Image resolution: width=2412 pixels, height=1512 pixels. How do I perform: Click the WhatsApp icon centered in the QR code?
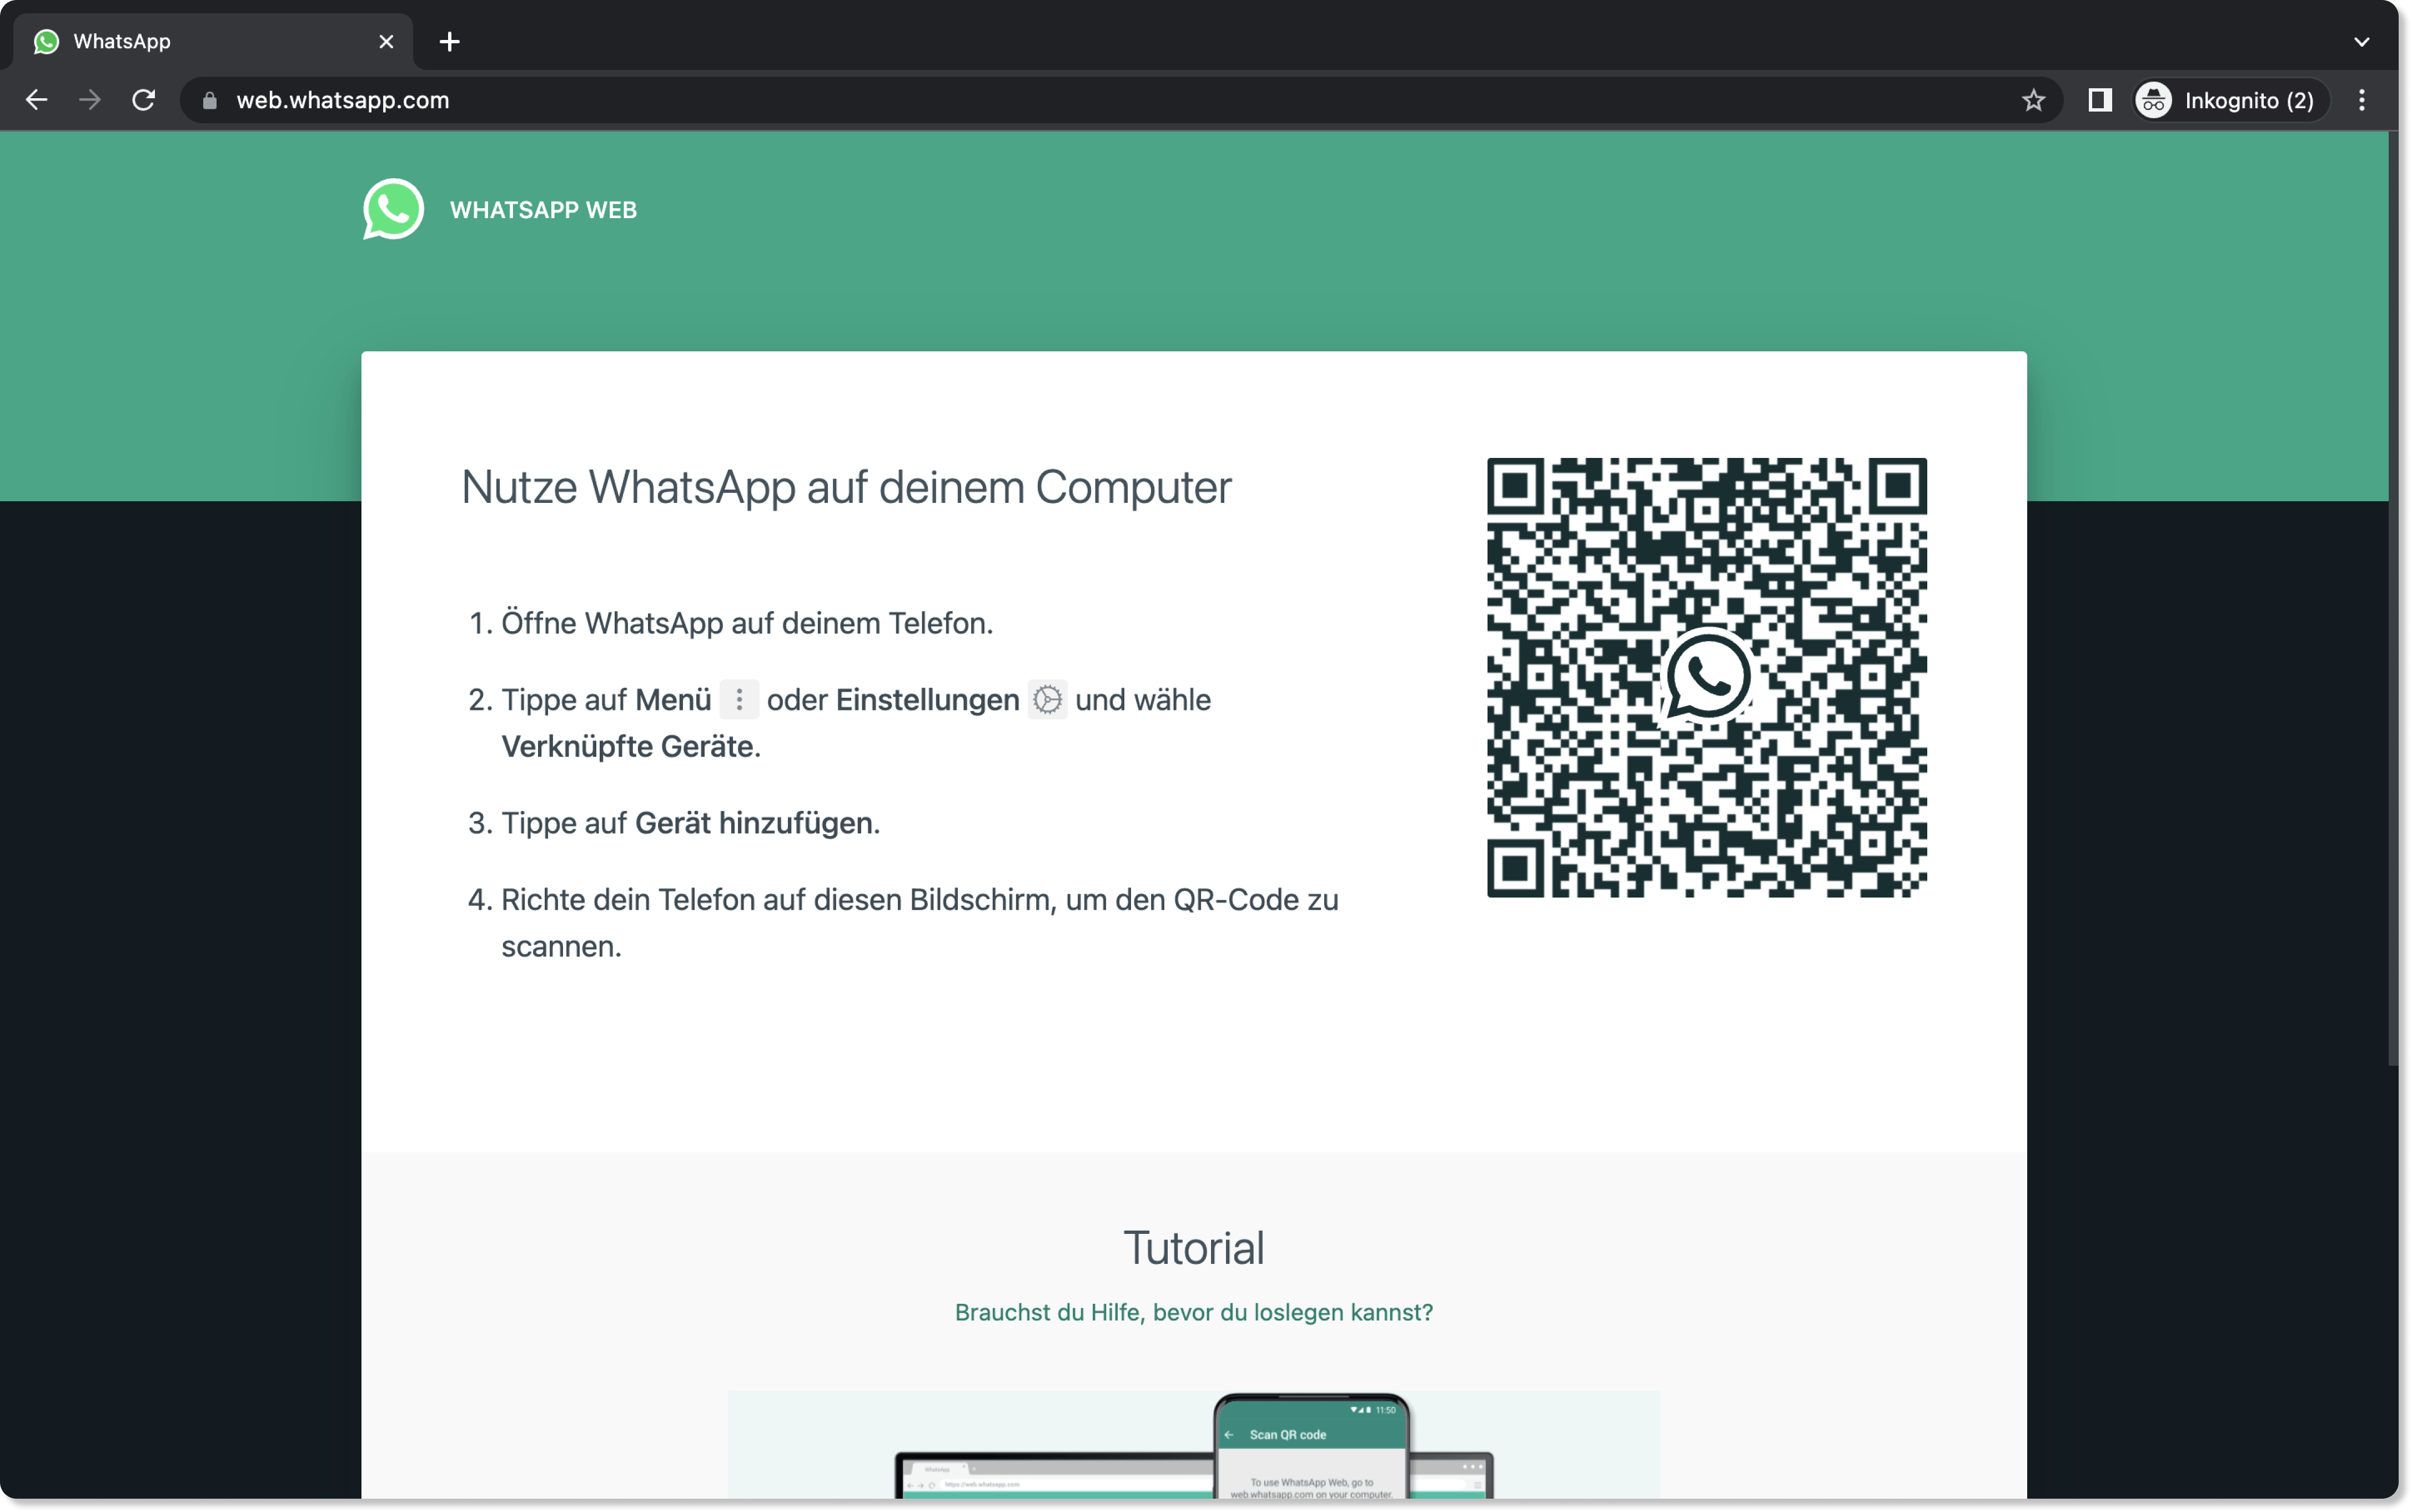[1707, 676]
